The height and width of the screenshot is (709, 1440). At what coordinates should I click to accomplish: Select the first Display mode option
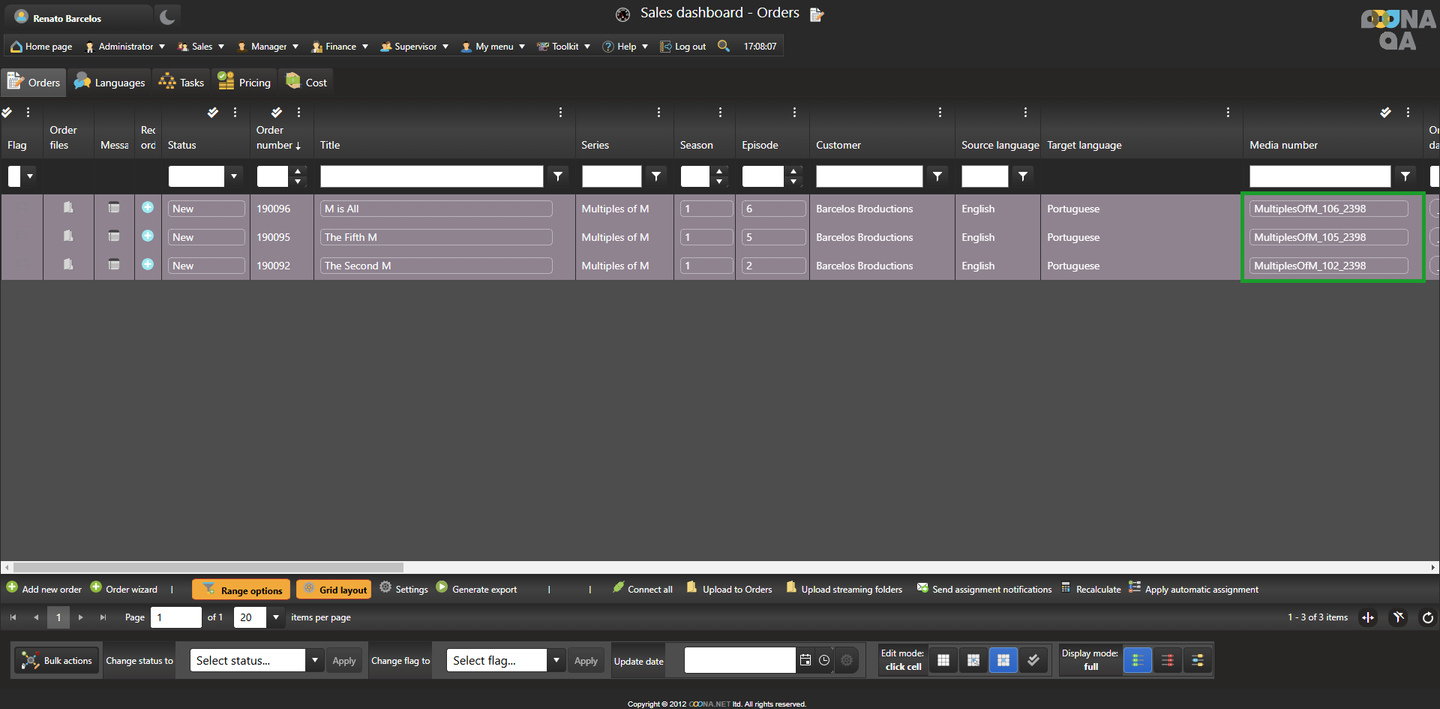(x=1137, y=661)
